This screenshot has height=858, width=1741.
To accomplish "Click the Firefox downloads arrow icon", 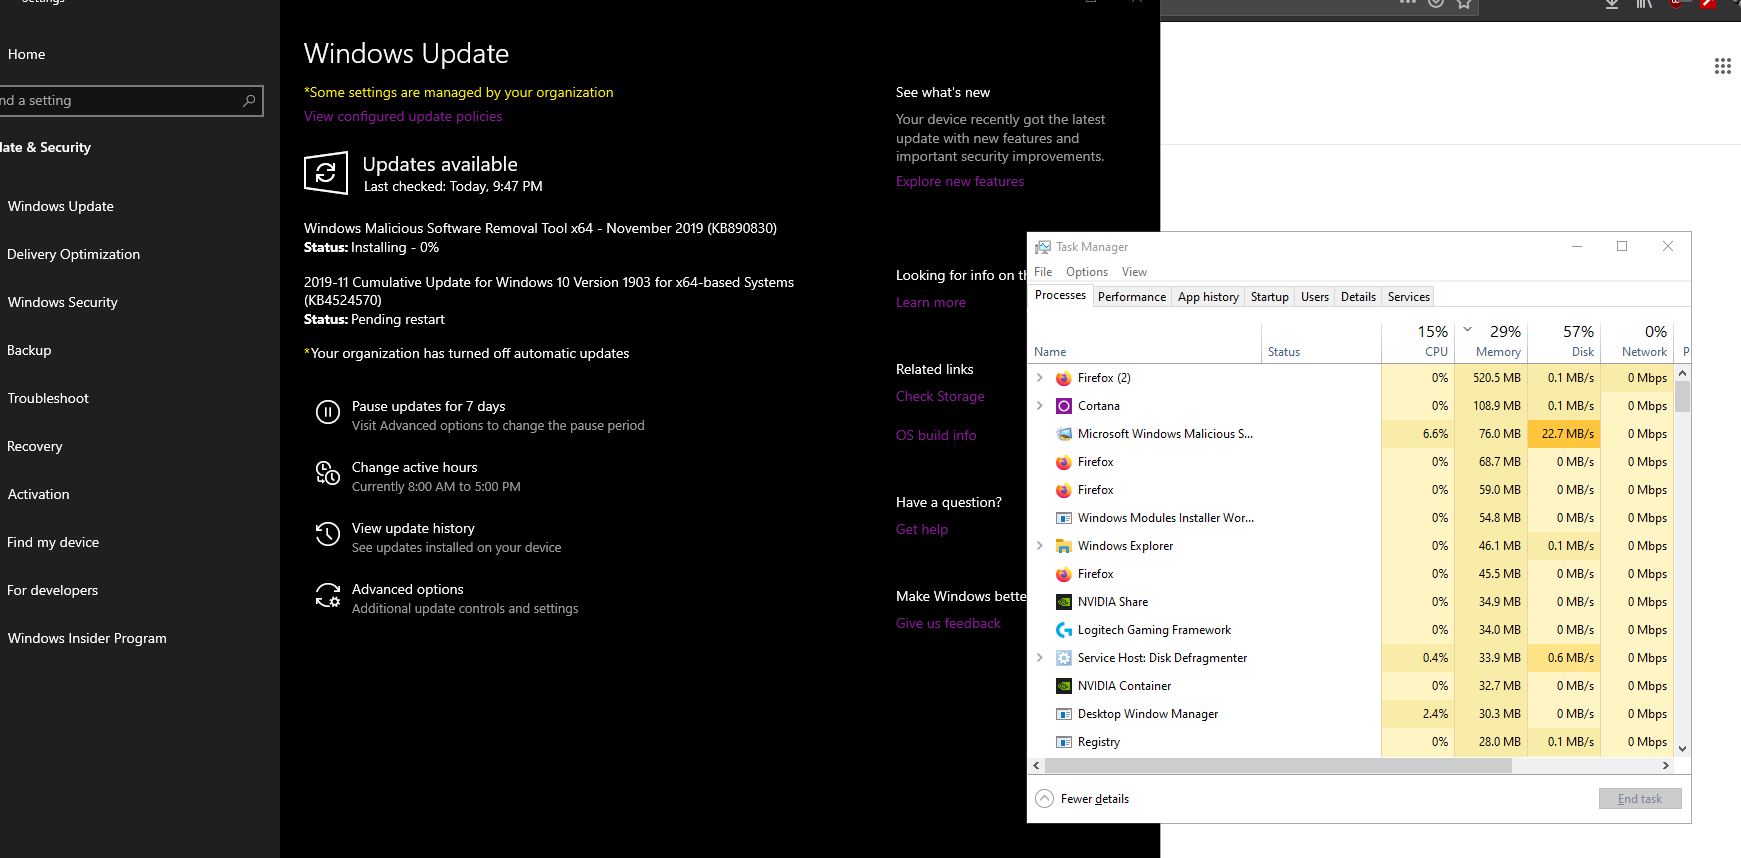I will [1611, 4].
